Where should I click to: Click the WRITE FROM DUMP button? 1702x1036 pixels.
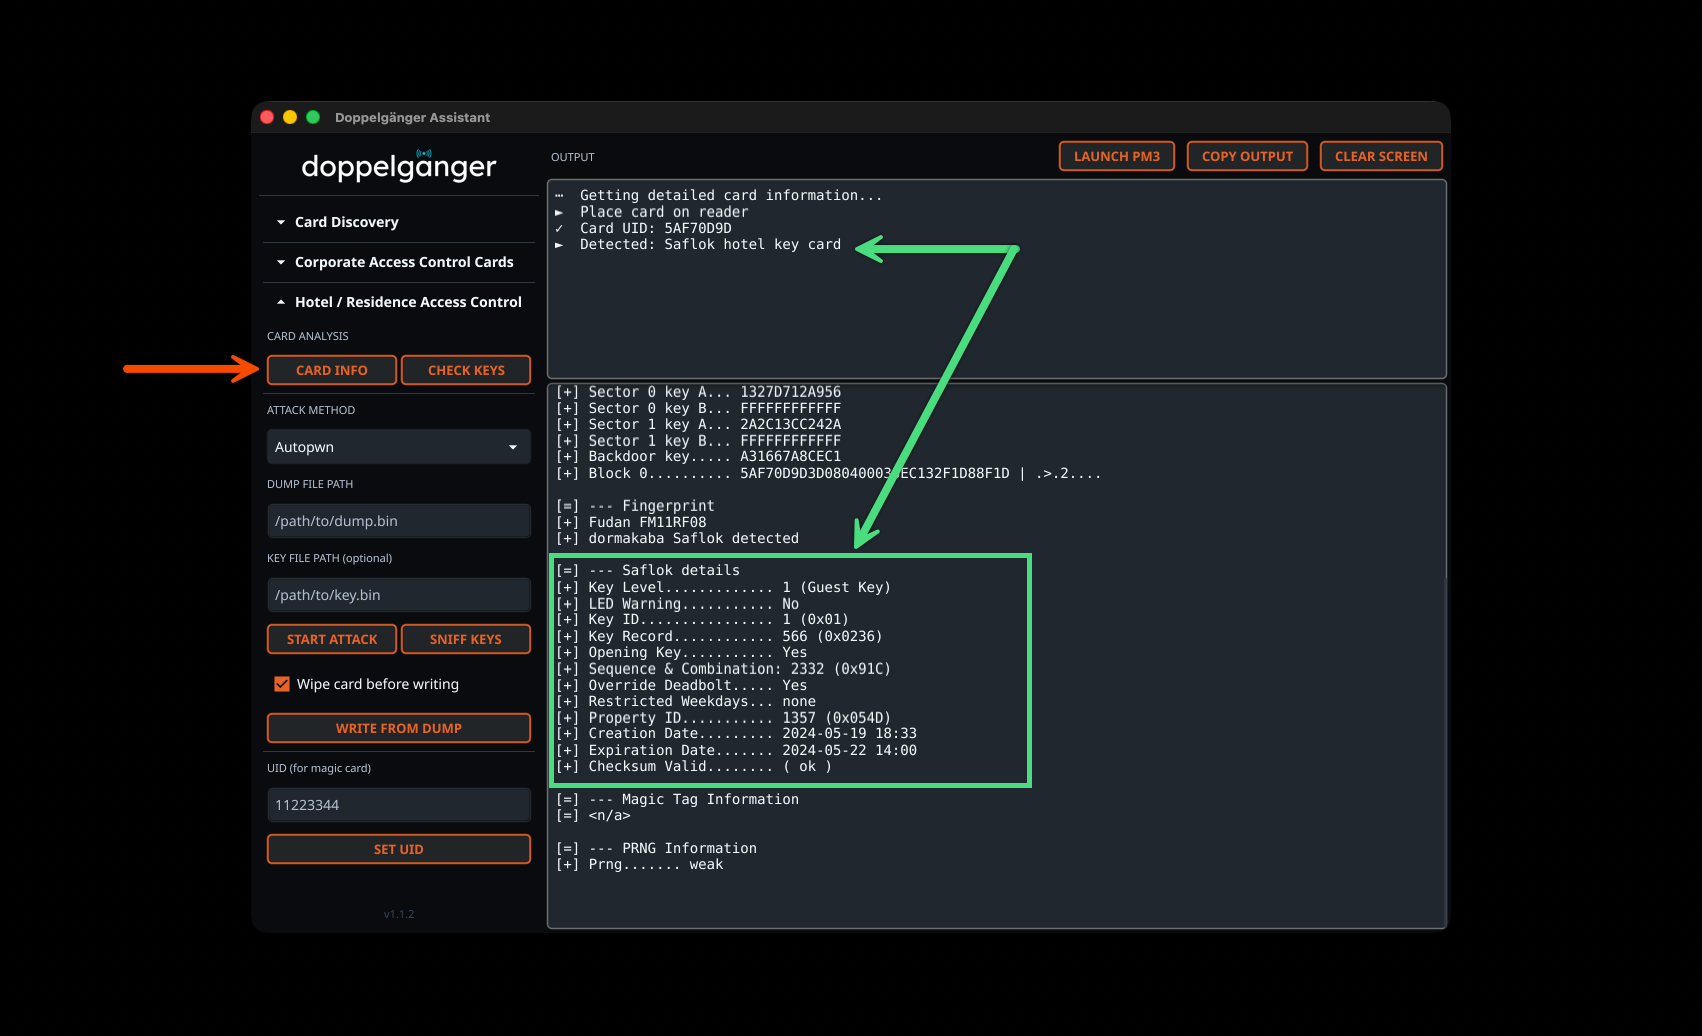pos(399,728)
